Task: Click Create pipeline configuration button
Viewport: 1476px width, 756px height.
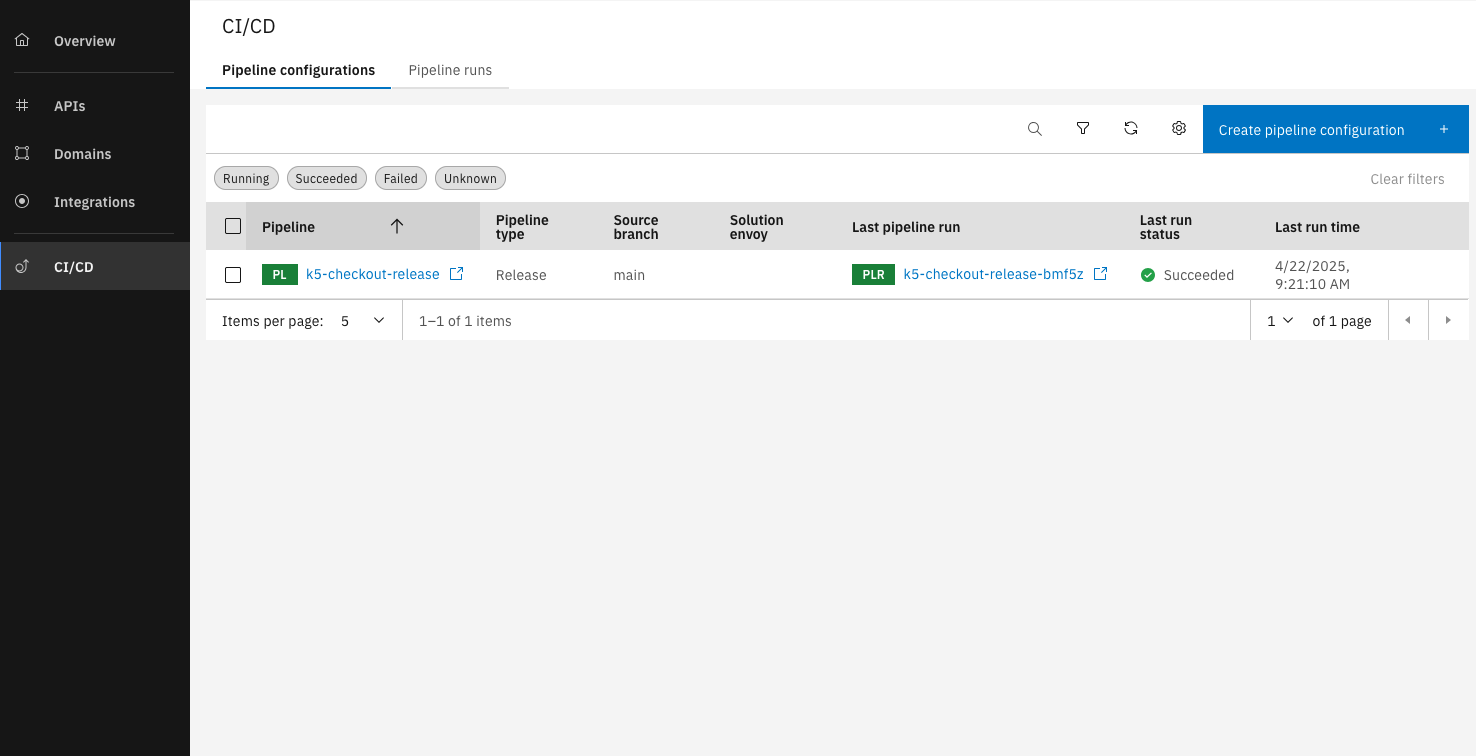Action: pos(1334,130)
